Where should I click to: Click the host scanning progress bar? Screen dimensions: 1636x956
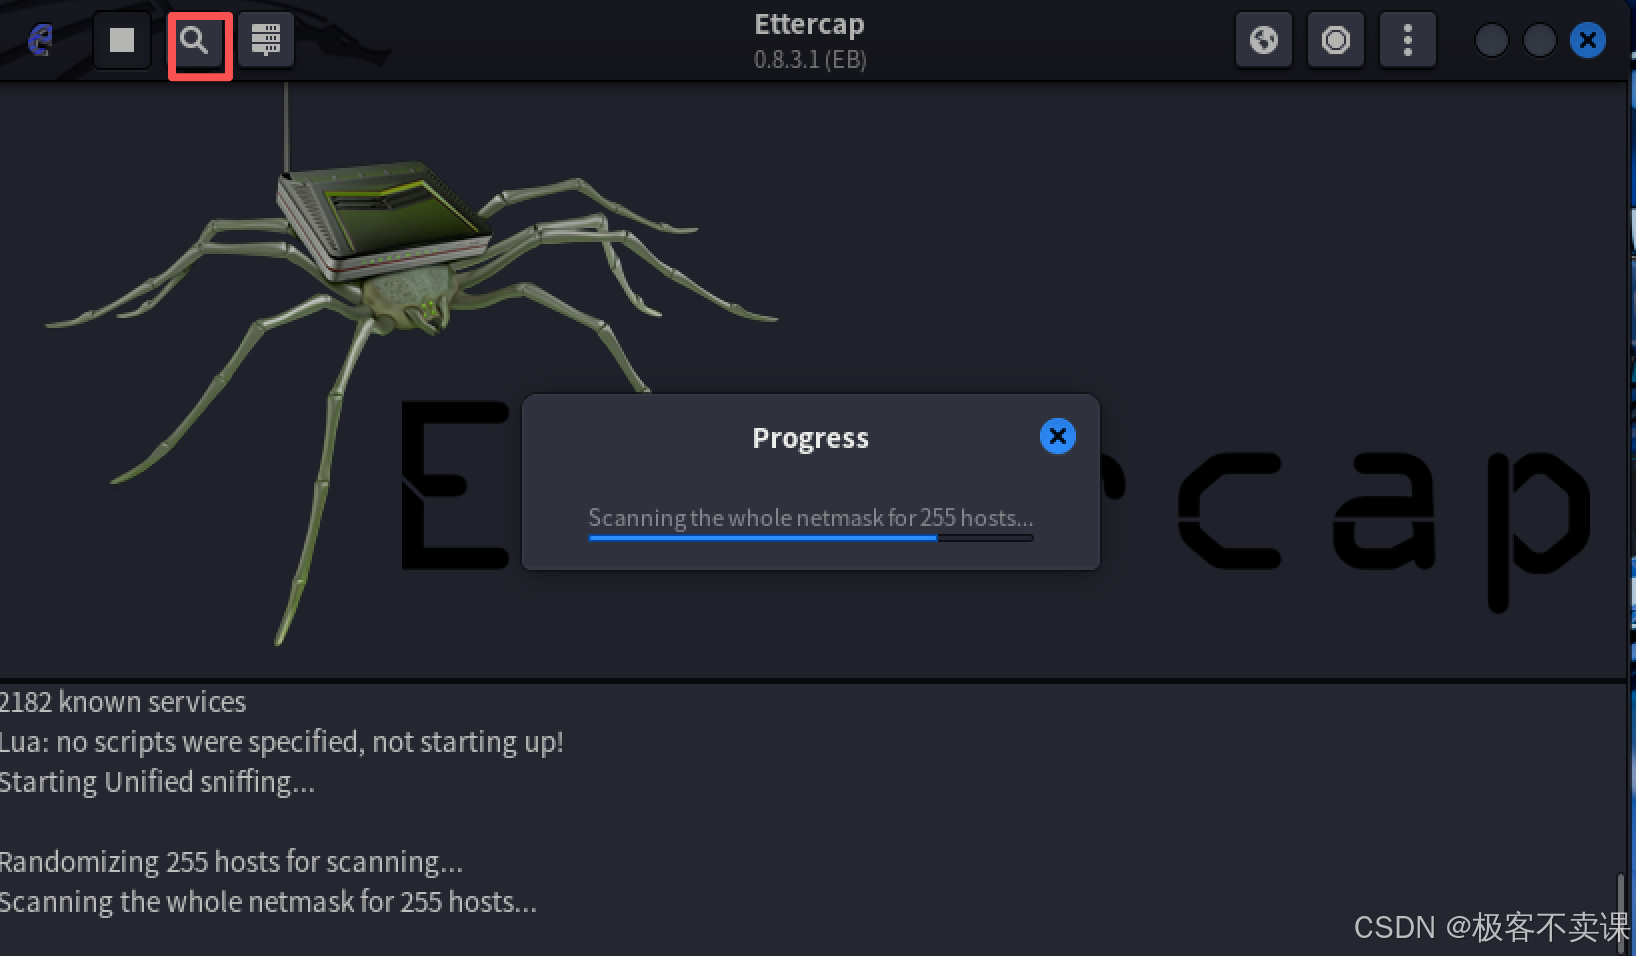[x=811, y=538]
